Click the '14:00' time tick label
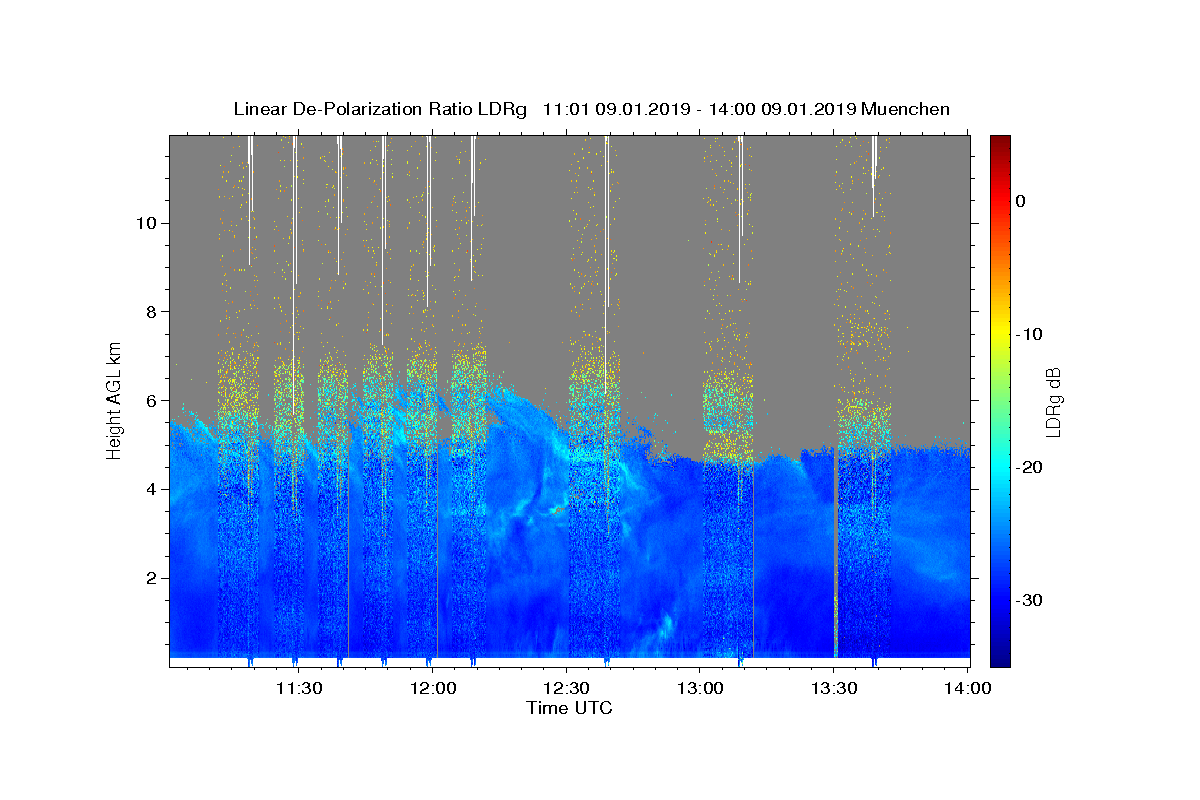Screen dimensions: 1200x800 [x=968, y=688]
